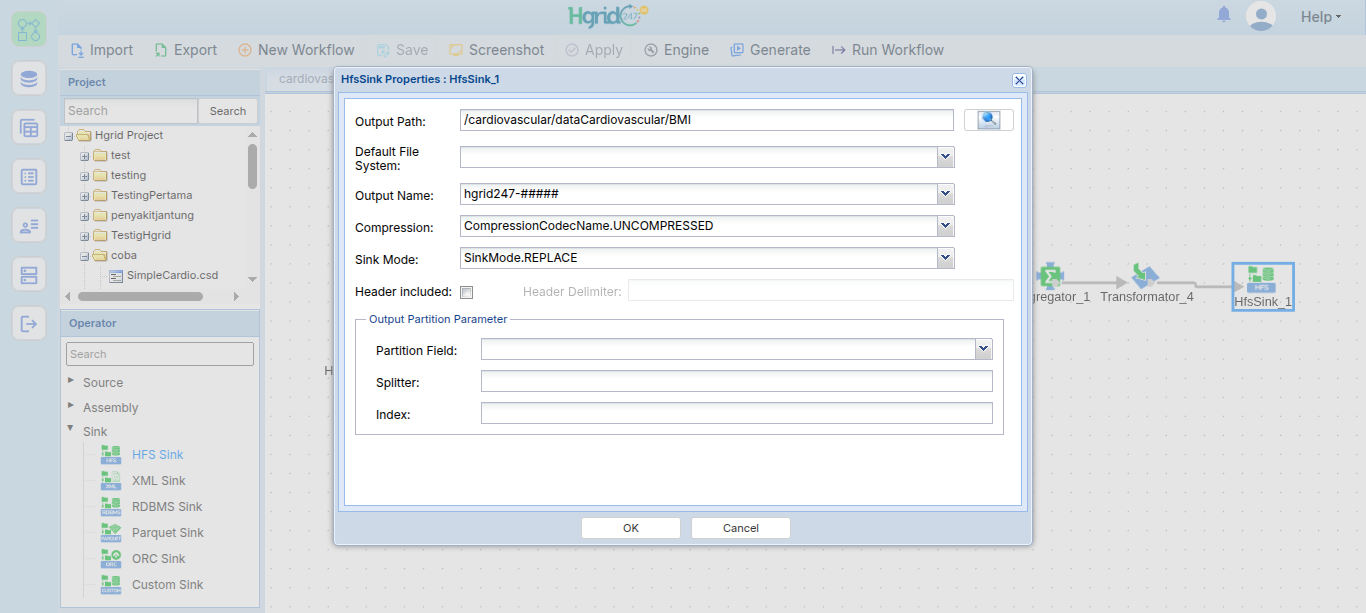Open the Partition Field dropdown

[984, 349]
